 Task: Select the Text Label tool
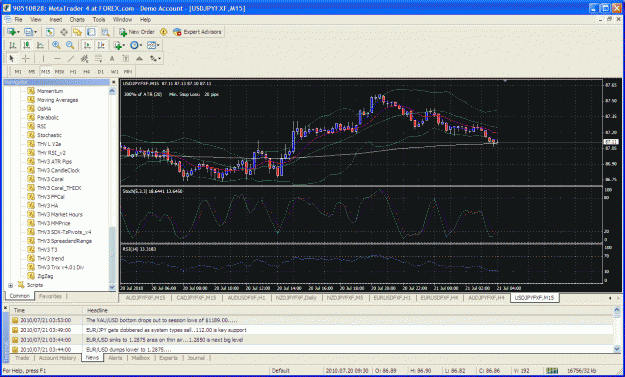pyautogui.click(x=126, y=59)
